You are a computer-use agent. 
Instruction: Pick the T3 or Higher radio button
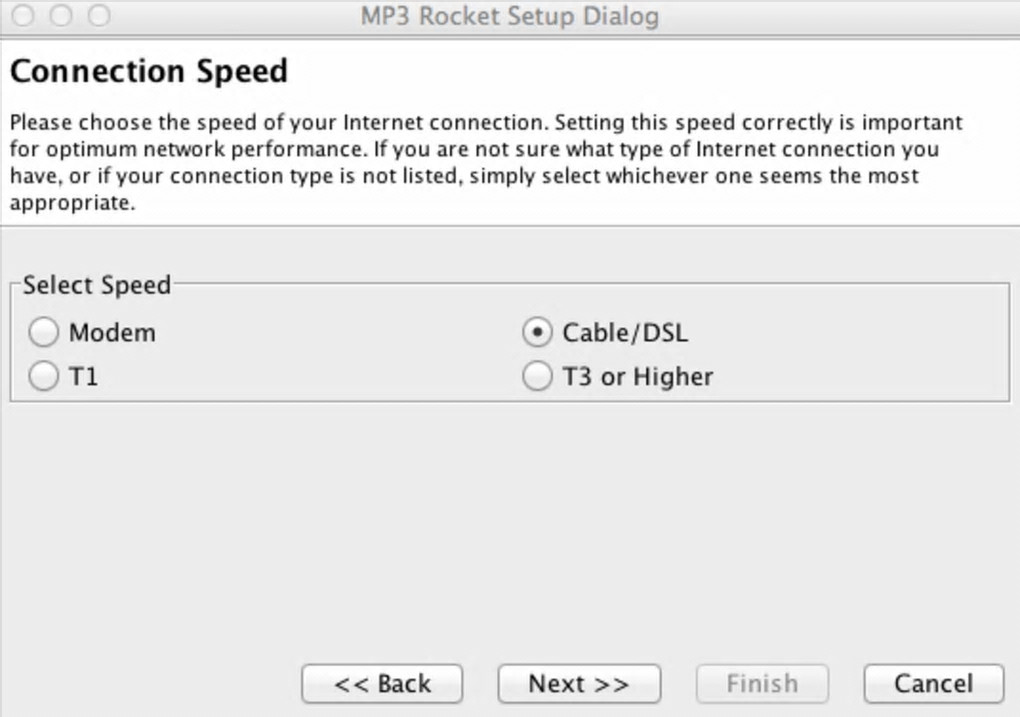point(538,377)
